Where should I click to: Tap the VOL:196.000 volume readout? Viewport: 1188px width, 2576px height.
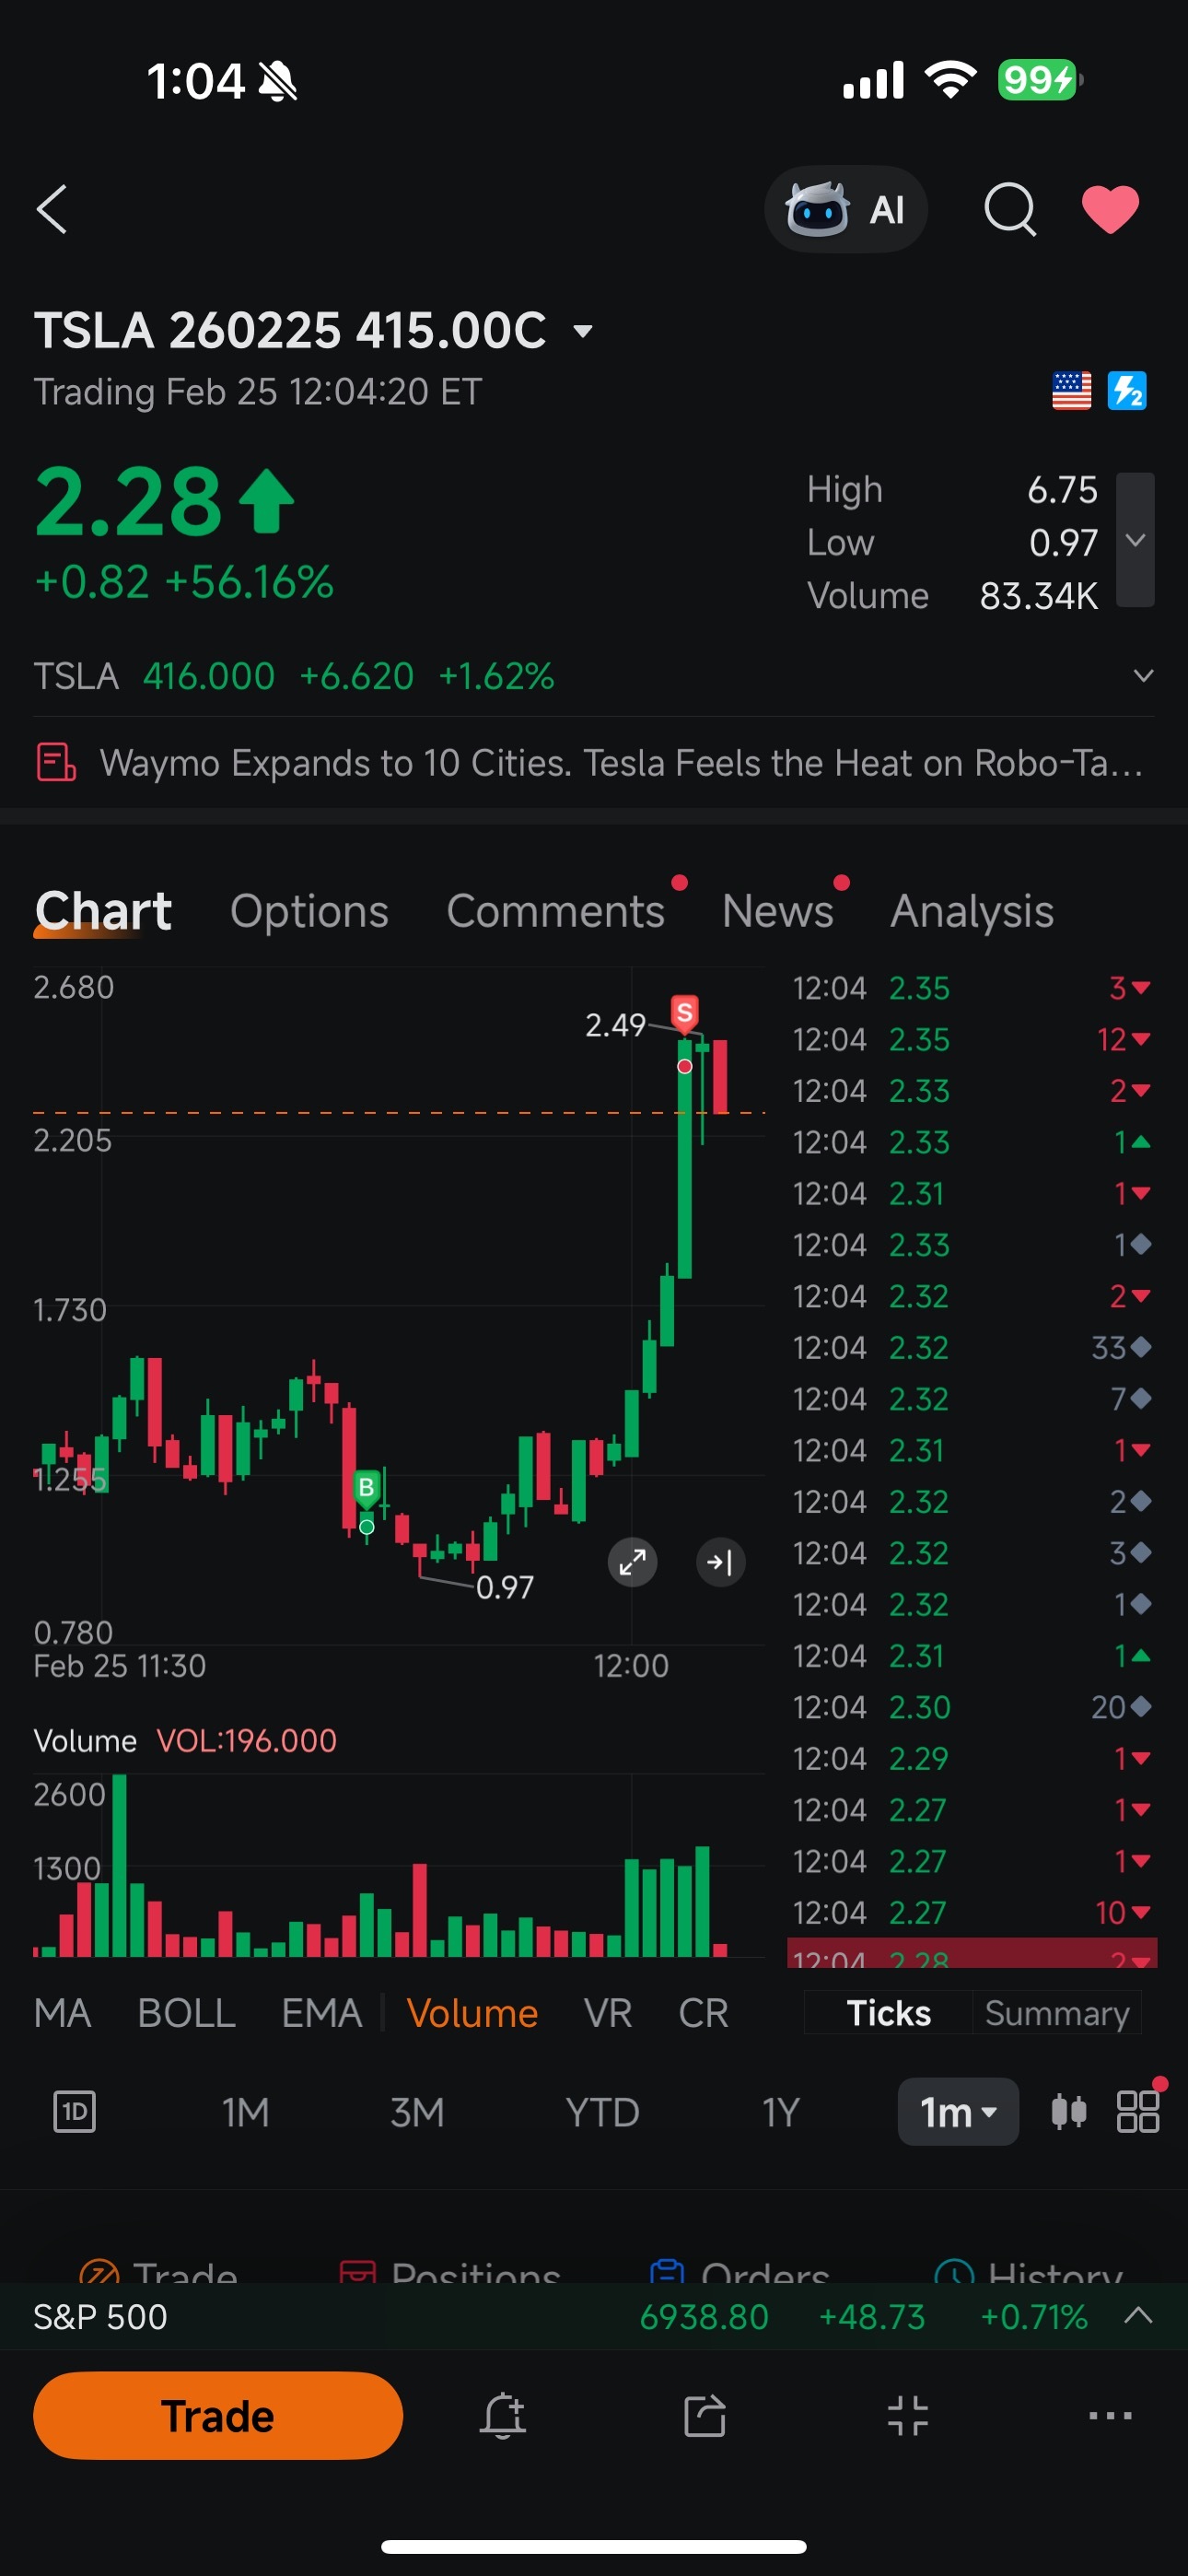click(x=246, y=1741)
